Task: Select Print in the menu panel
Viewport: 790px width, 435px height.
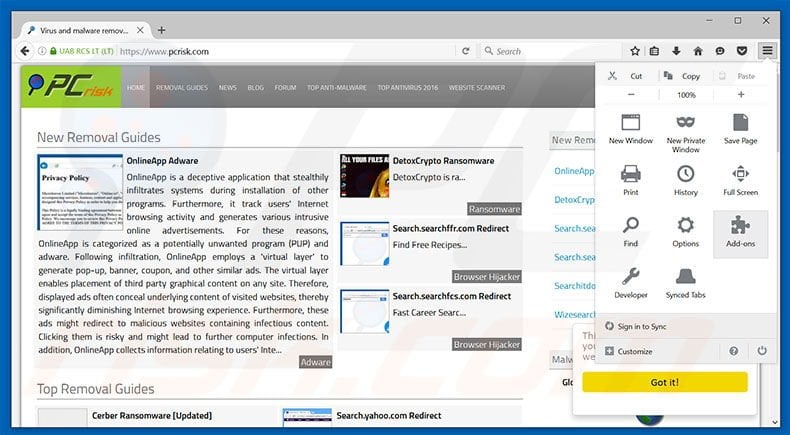Action: (x=630, y=180)
